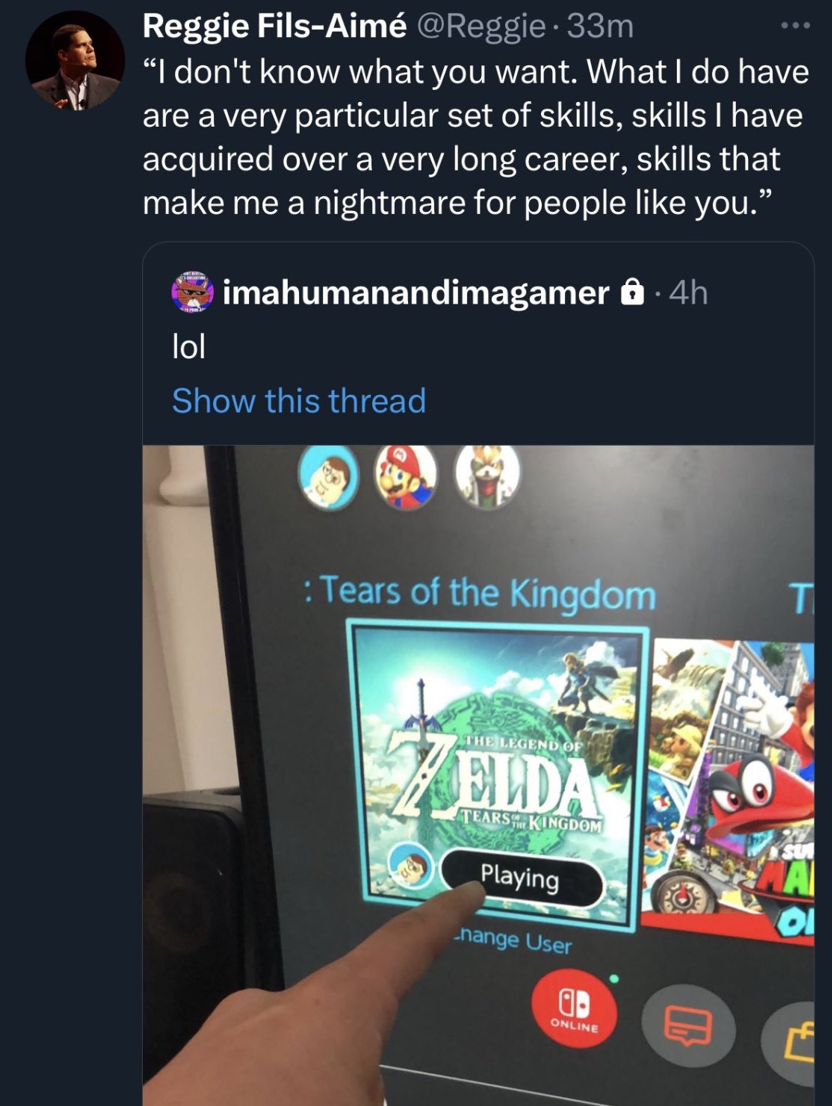Open Show this thread

coord(297,400)
